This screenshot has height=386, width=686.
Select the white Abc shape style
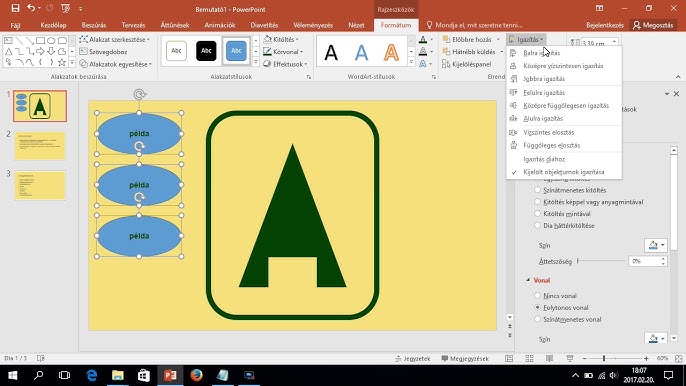(176, 51)
